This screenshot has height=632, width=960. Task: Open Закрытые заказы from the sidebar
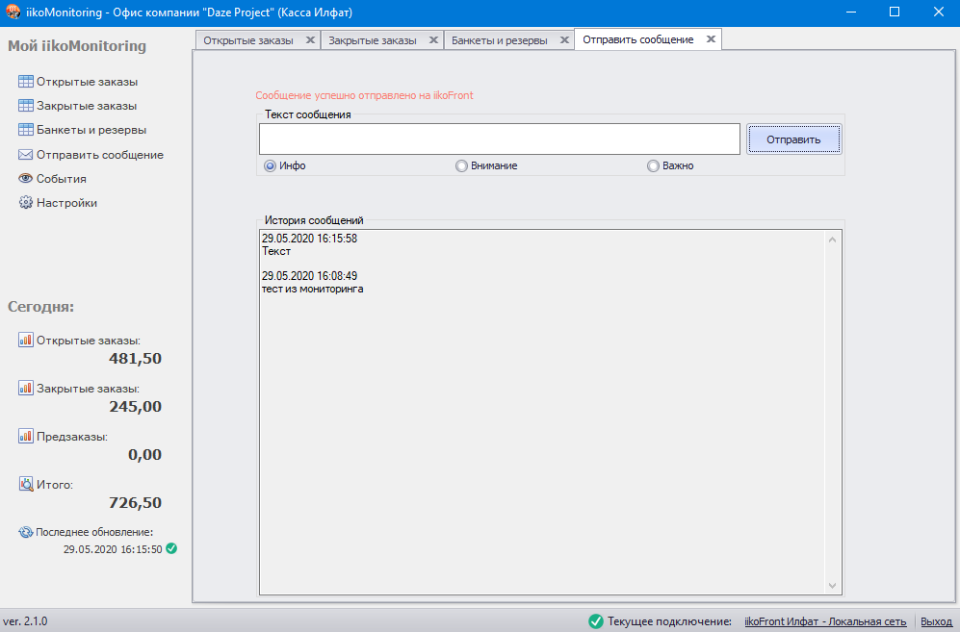click(x=86, y=105)
